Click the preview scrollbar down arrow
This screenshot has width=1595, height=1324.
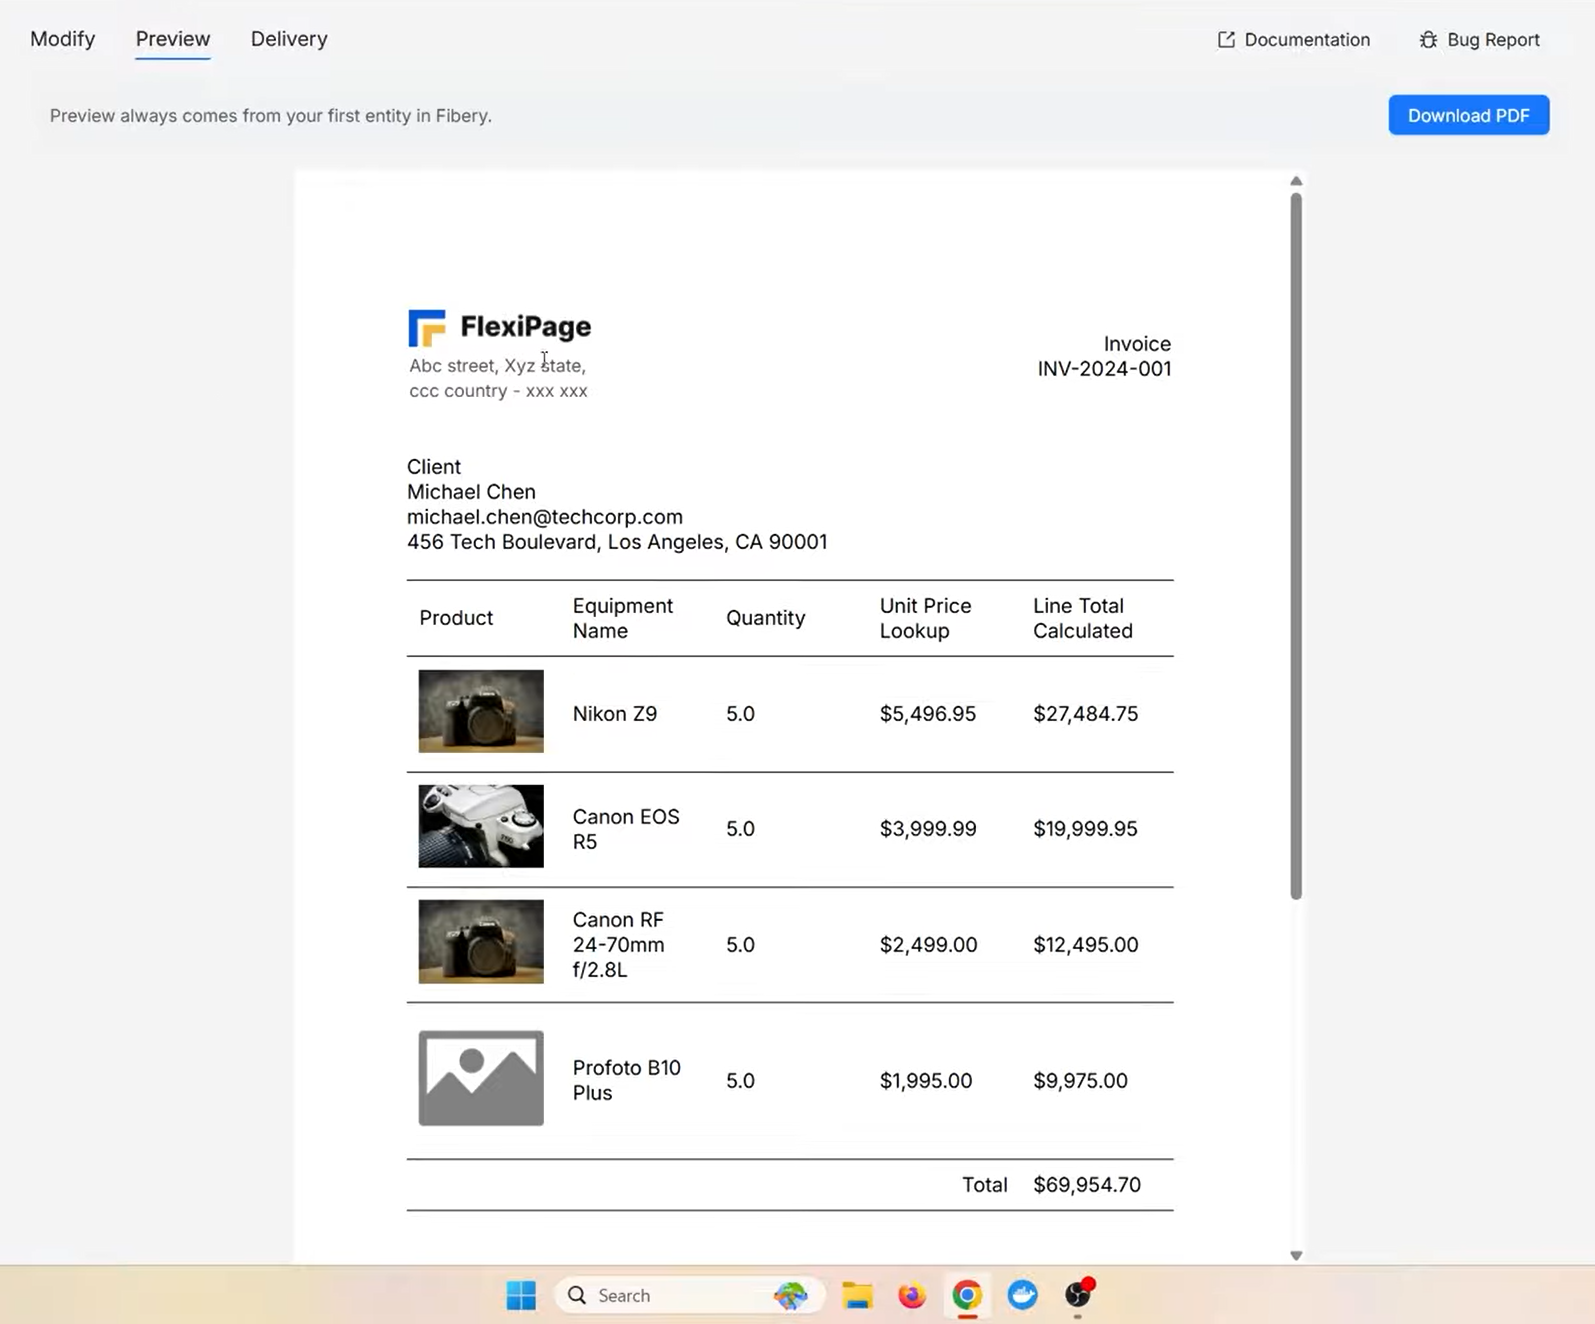pyautogui.click(x=1296, y=1255)
